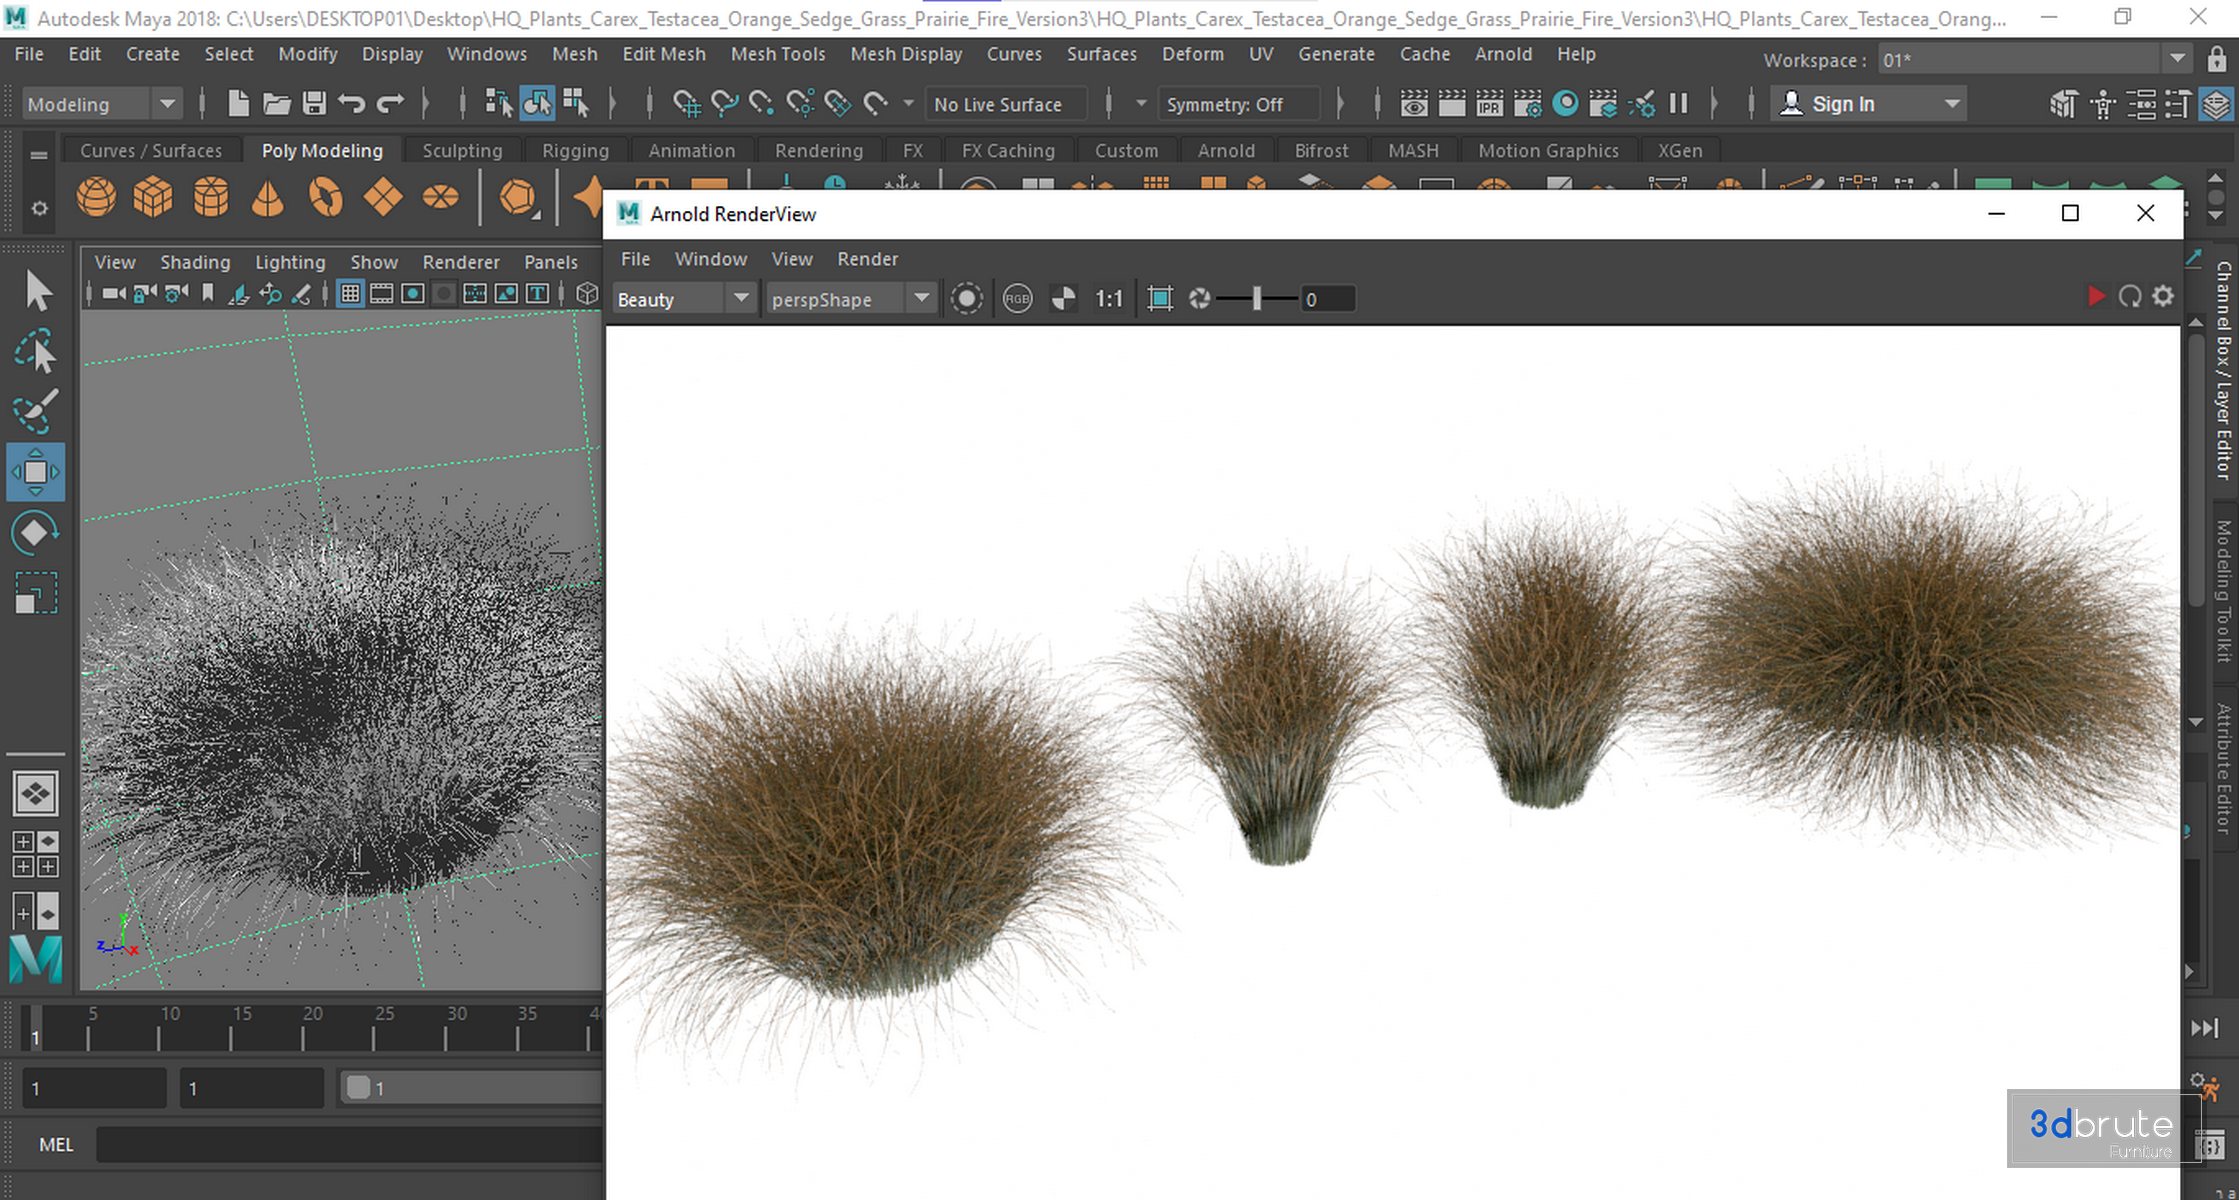The width and height of the screenshot is (2239, 1200).
Task: Select the Lasso selection tool
Action: coord(35,352)
